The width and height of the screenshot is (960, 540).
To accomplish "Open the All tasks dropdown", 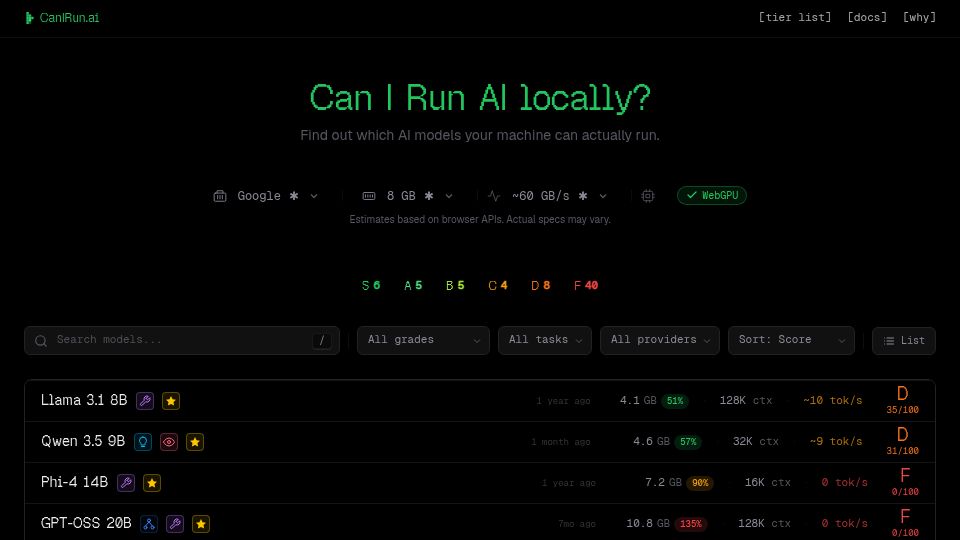I will (544, 340).
